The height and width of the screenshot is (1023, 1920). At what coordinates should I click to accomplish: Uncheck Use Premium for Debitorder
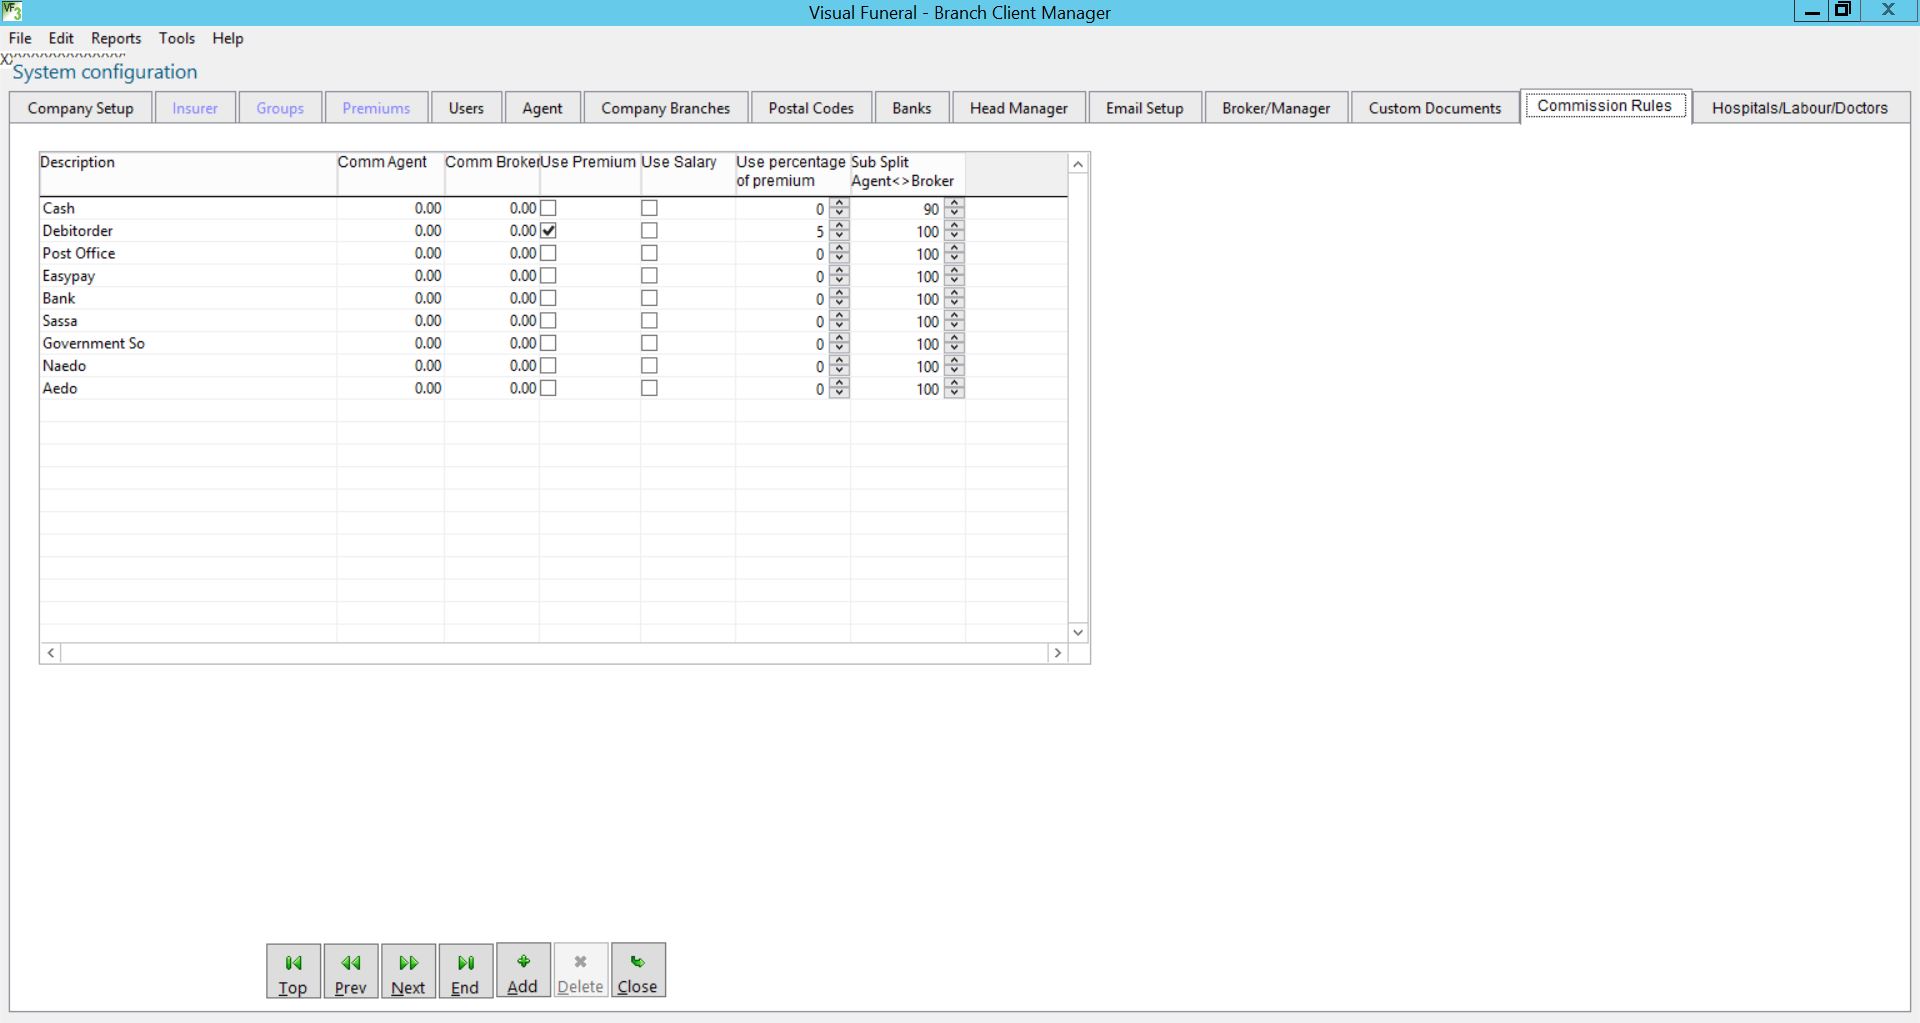[548, 231]
